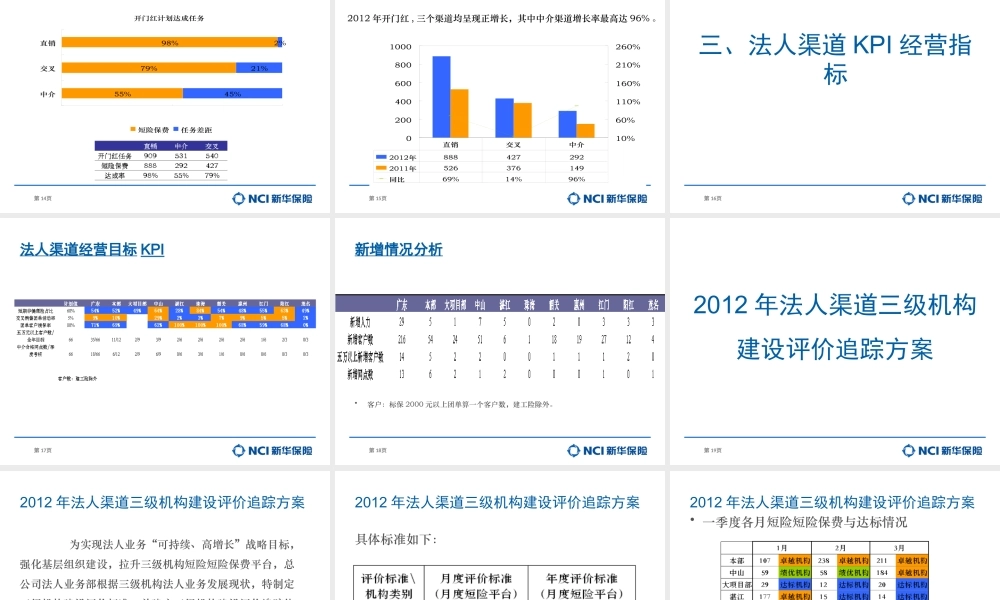Click the orange 短险保费 legend entry
This screenshot has height=600, width=1000.
(150, 129)
